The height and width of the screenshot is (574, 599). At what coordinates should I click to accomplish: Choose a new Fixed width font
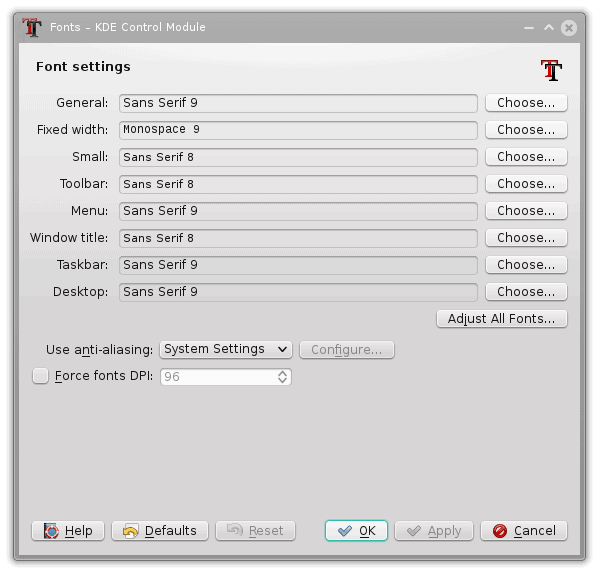(526, 130)
